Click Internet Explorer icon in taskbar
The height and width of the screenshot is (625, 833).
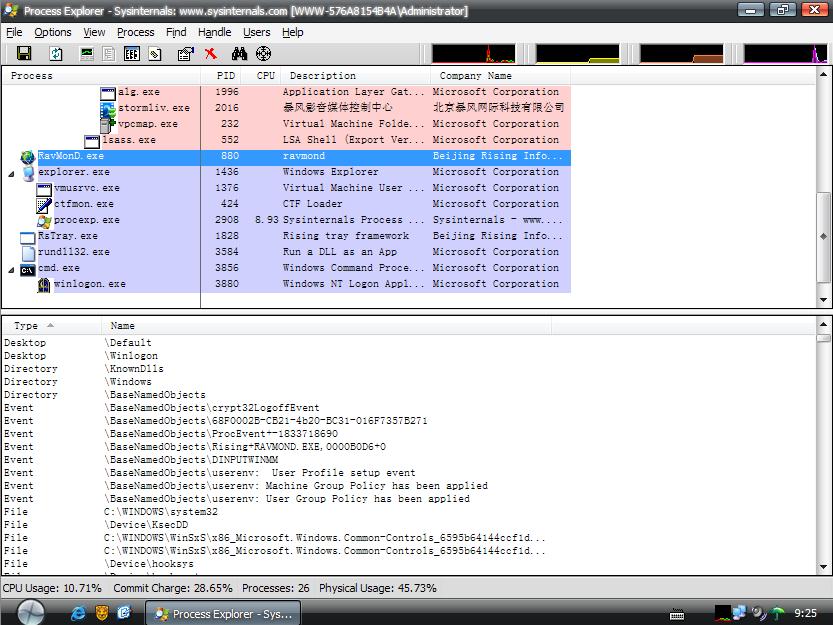[x=78, y=613]
